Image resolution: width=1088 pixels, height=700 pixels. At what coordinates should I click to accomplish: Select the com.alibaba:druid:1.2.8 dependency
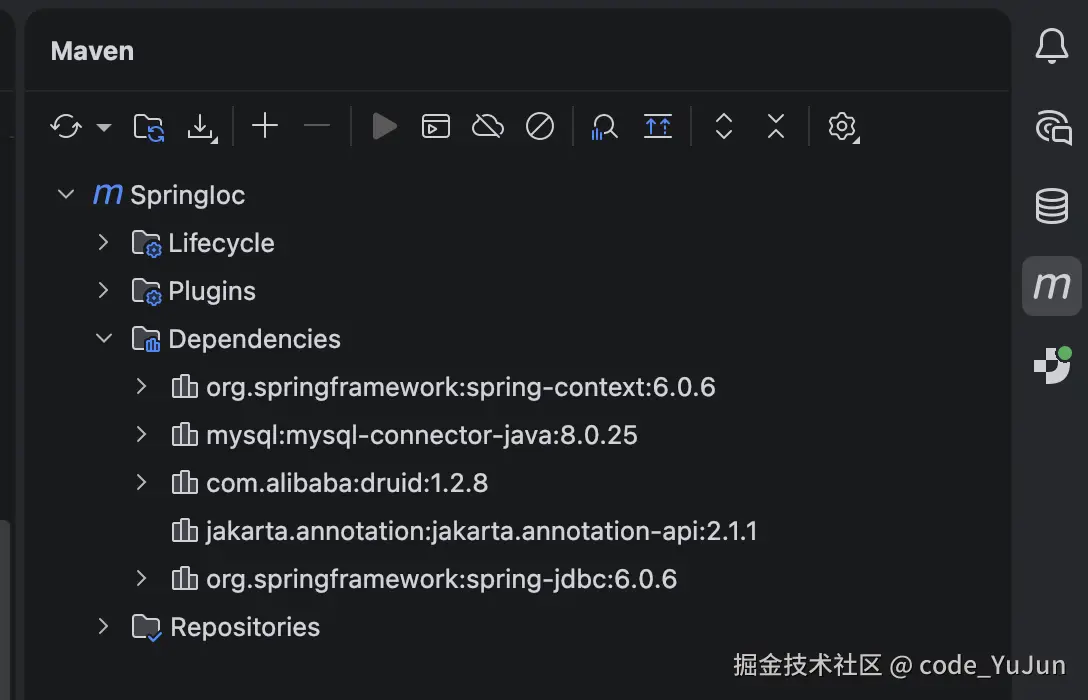click(x=346, y=483)
